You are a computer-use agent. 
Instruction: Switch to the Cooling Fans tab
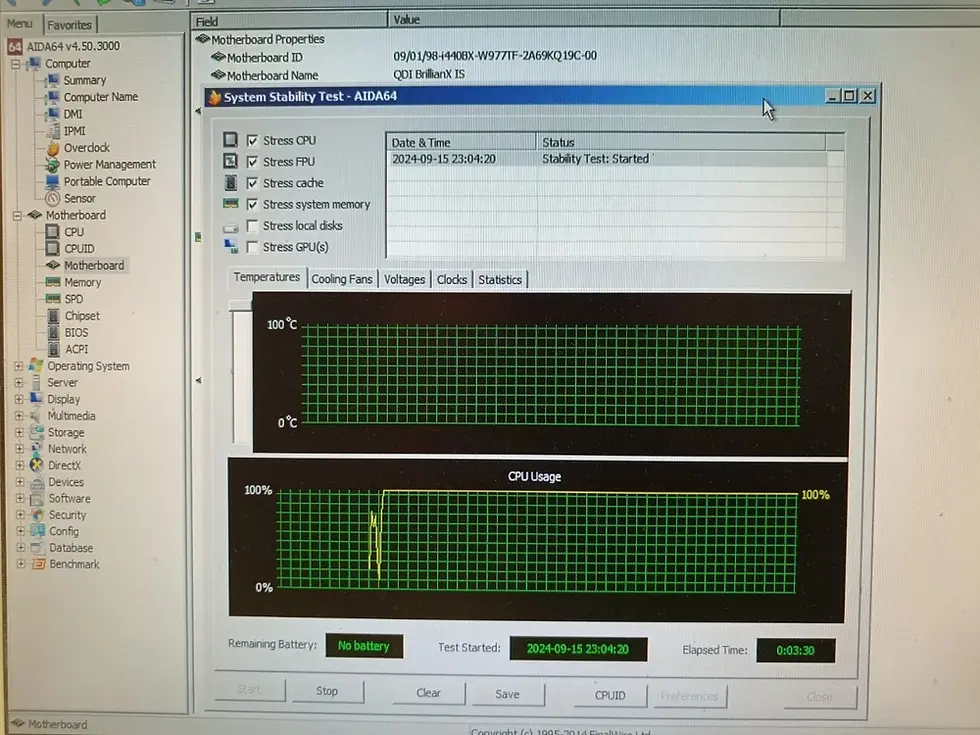tap(342, 279)
